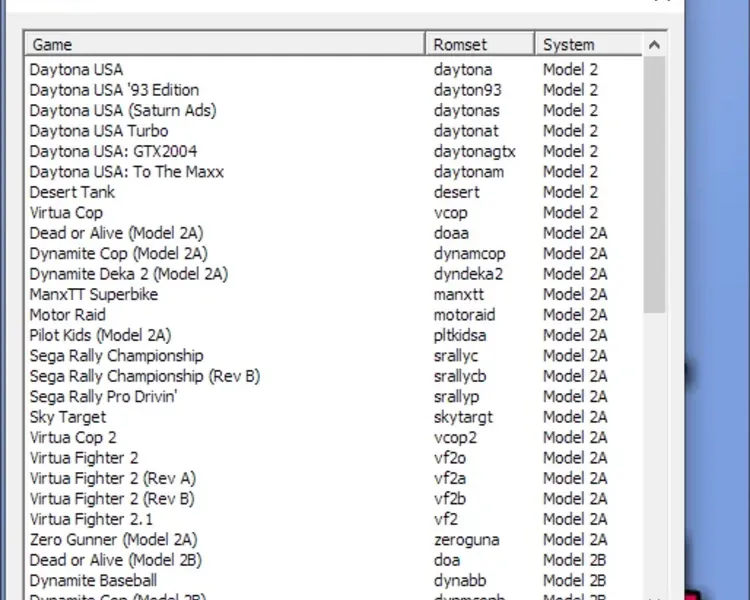Click the dayton93 romset cell
The image size is (750, 600).
coord(467,90)
